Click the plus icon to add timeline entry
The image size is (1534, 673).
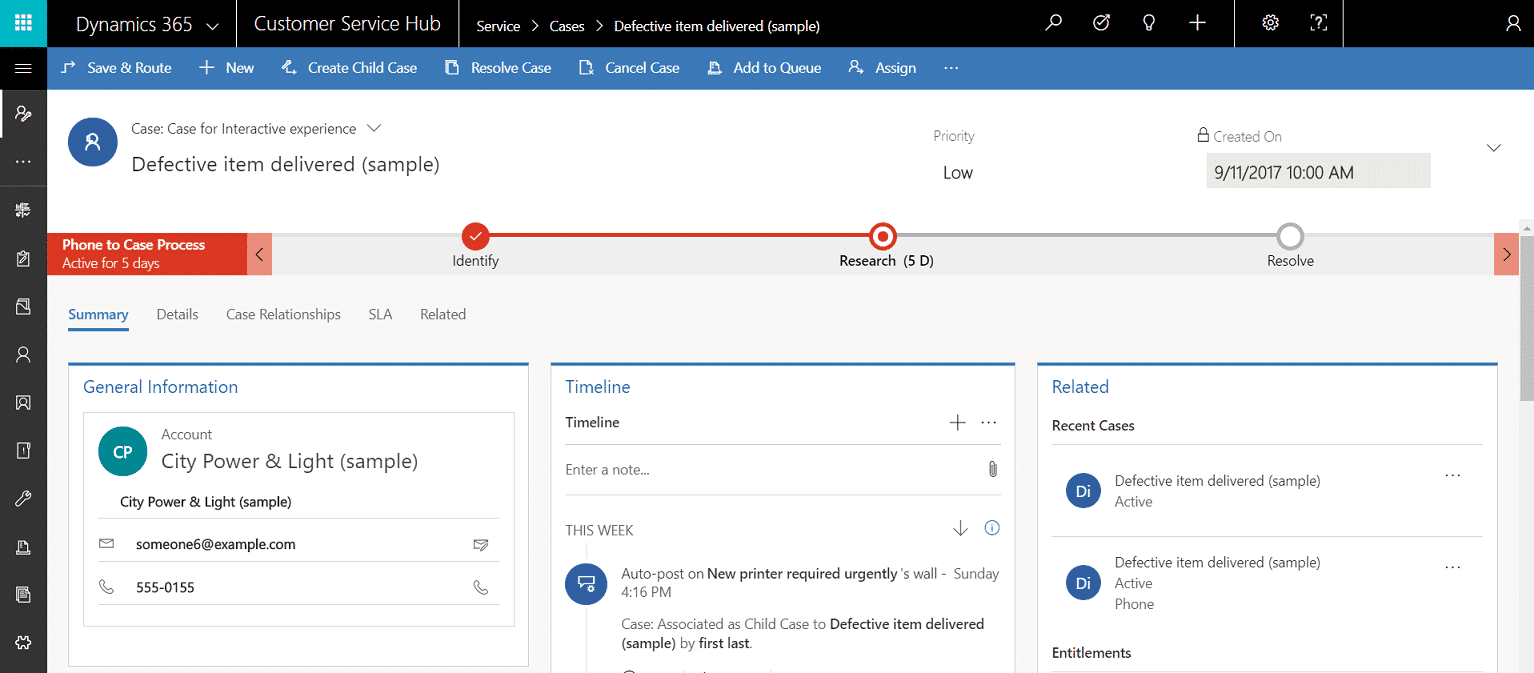(x=957, y=423)
